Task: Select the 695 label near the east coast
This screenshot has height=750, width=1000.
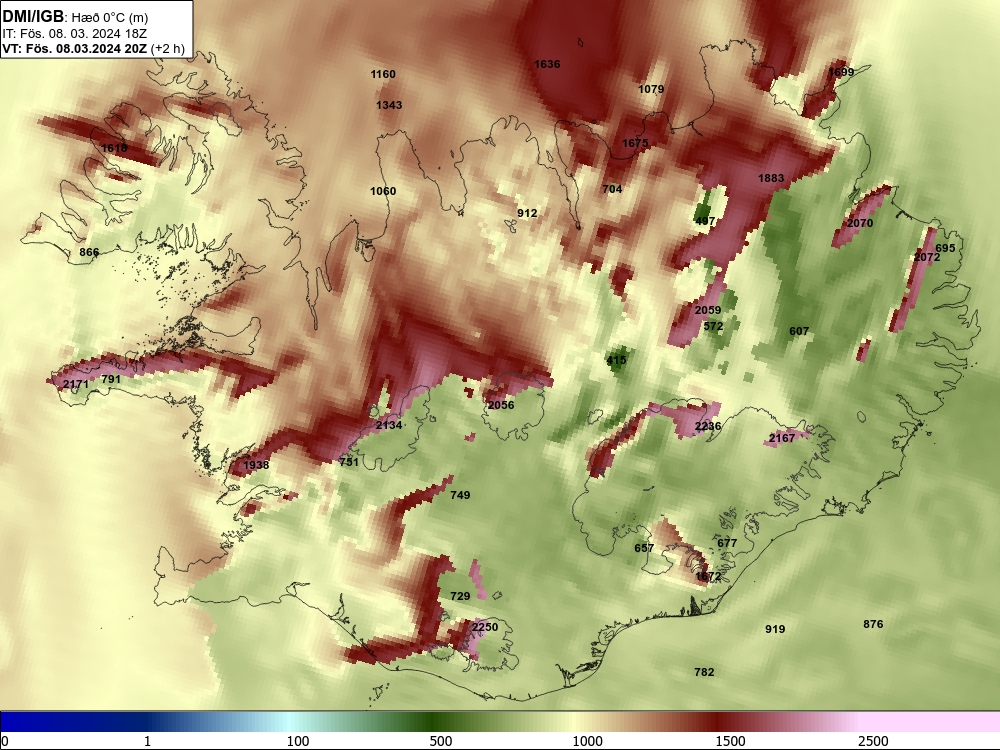Action: tap(945, 248)
